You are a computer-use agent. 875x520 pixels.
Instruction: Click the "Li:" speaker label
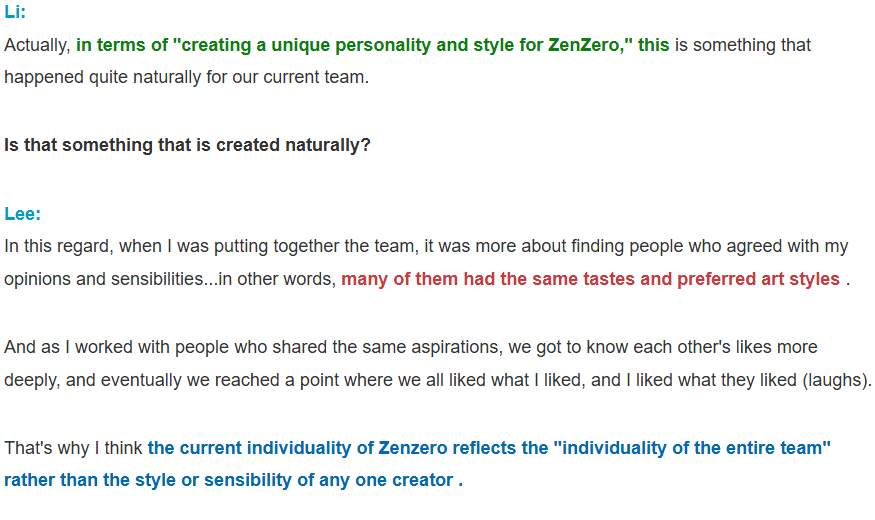15,13
